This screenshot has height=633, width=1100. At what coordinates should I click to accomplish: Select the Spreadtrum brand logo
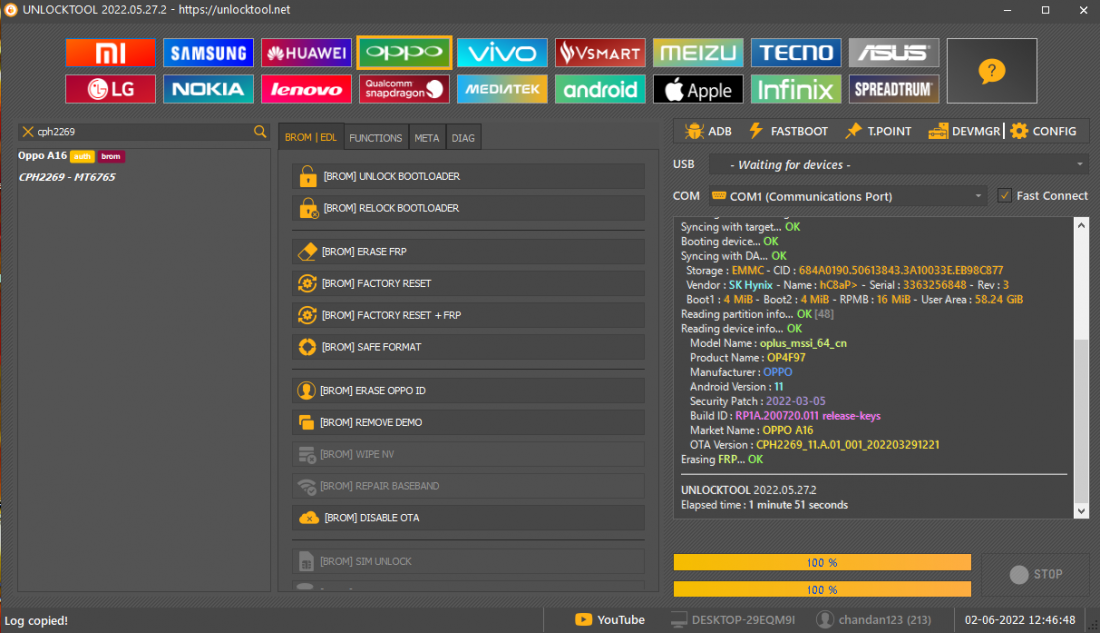coord(894,89)
